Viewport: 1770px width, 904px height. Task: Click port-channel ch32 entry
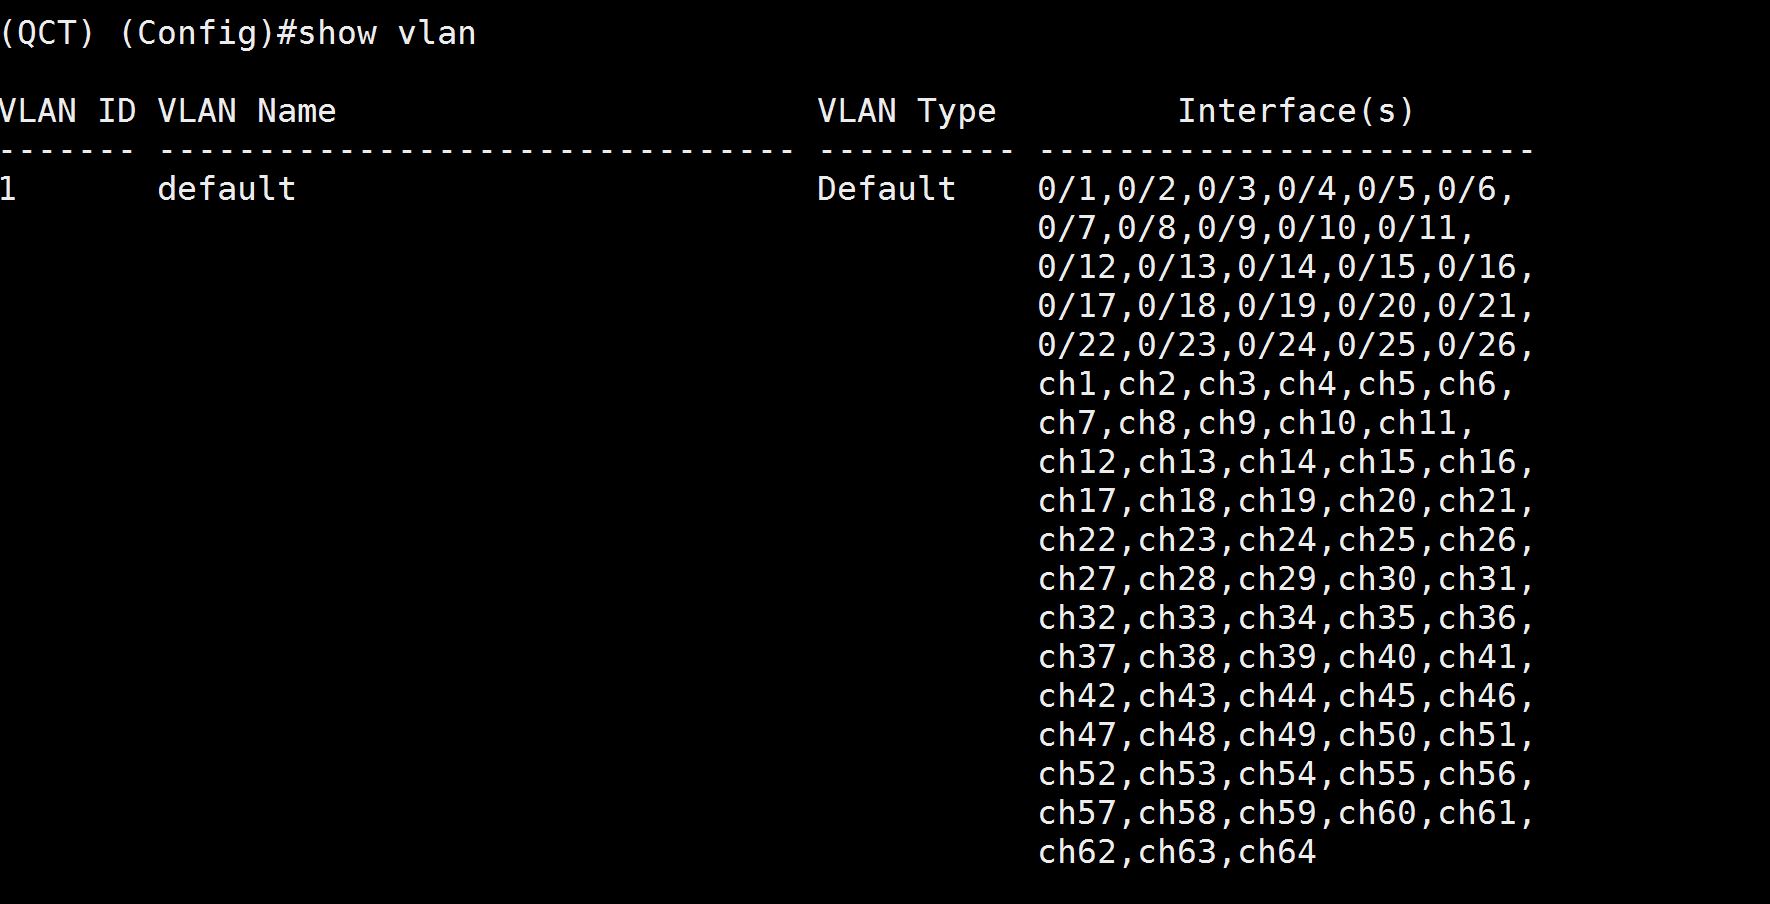[x=1077, y=618]
